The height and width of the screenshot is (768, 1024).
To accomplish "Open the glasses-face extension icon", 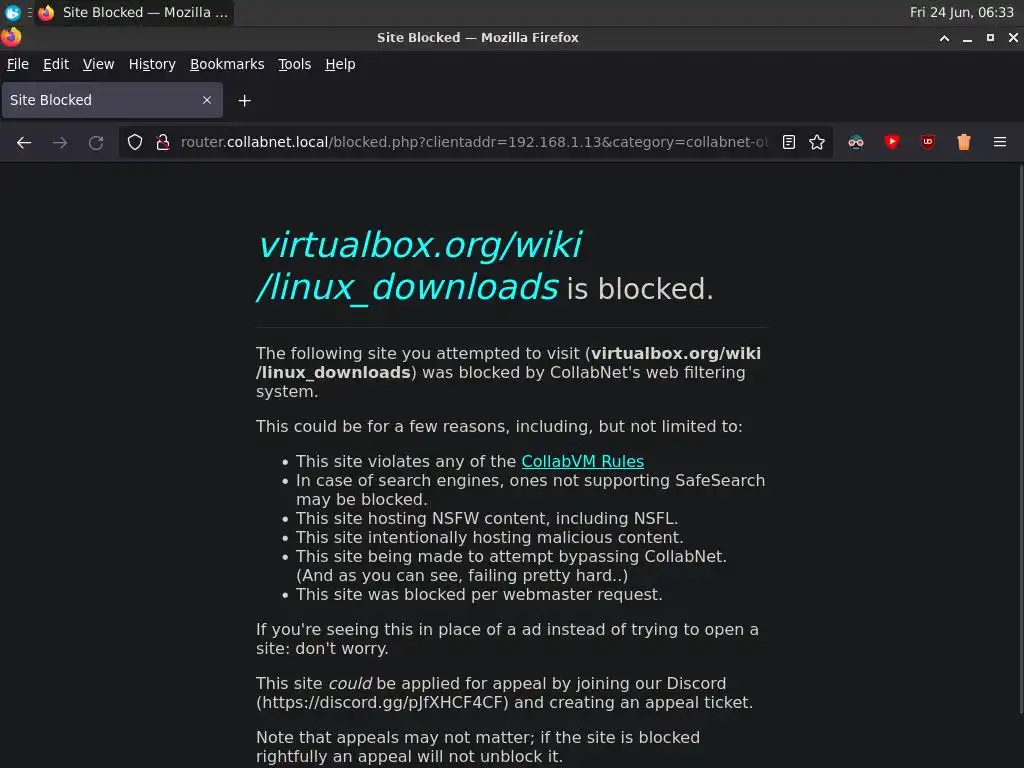I will (x=856, y=142).
